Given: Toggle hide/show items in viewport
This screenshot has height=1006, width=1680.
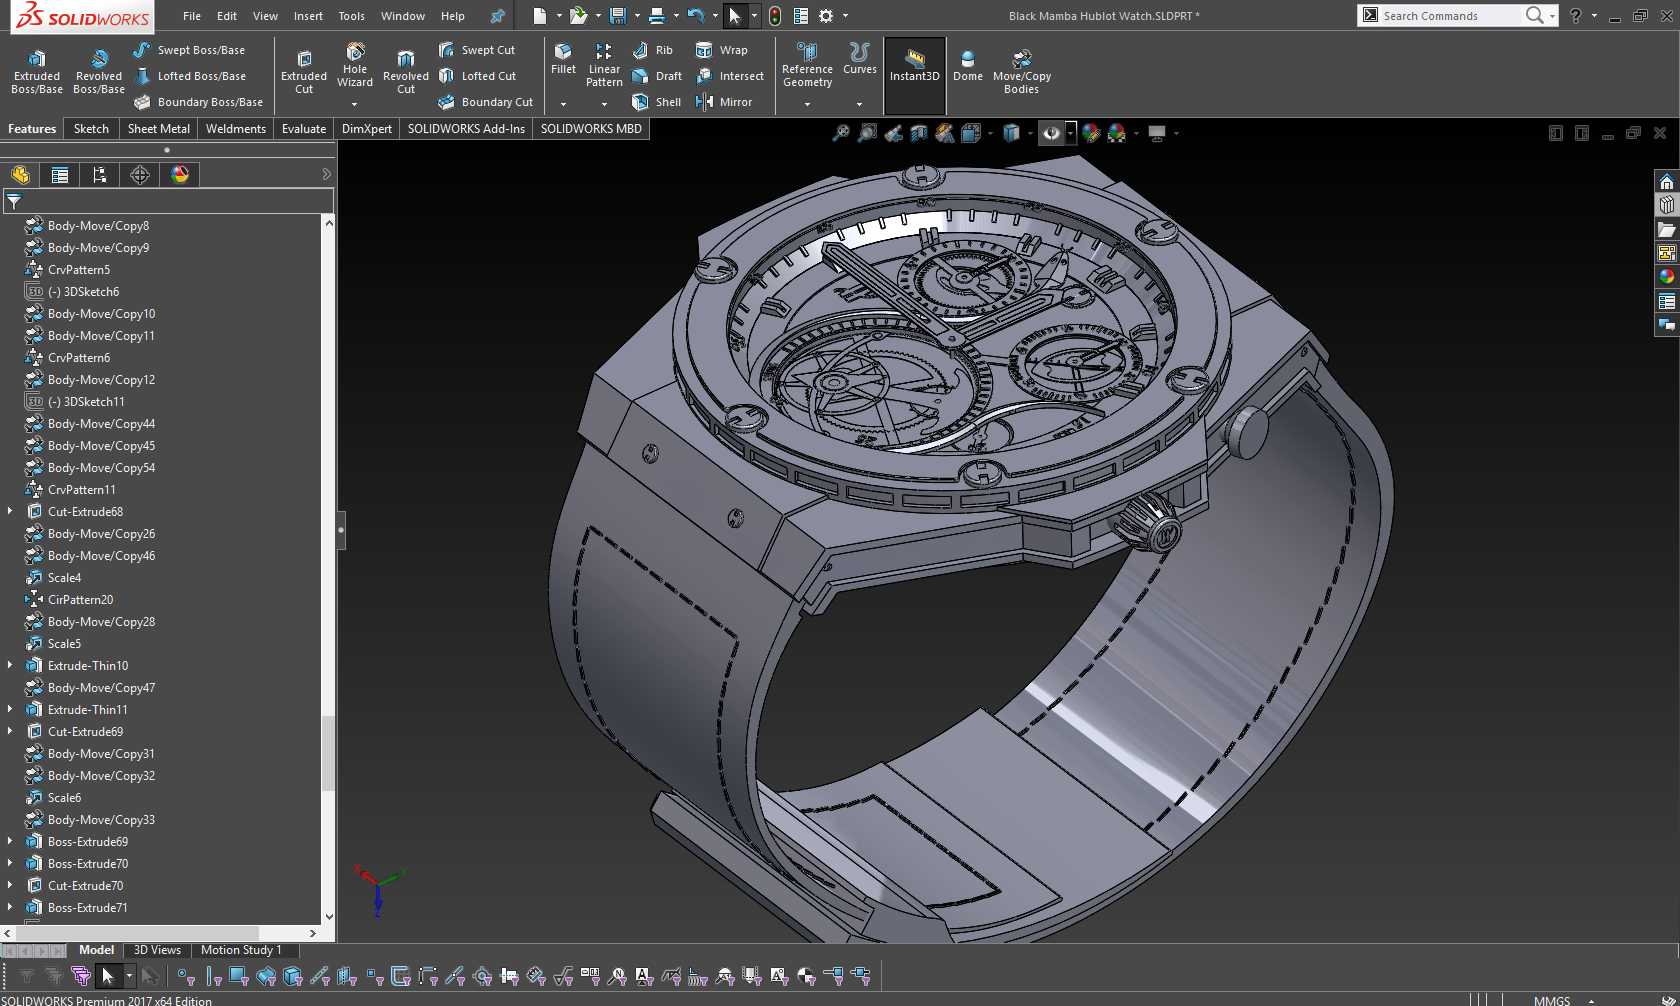Looking at the screenshot, I should [x=1051, y=133].
